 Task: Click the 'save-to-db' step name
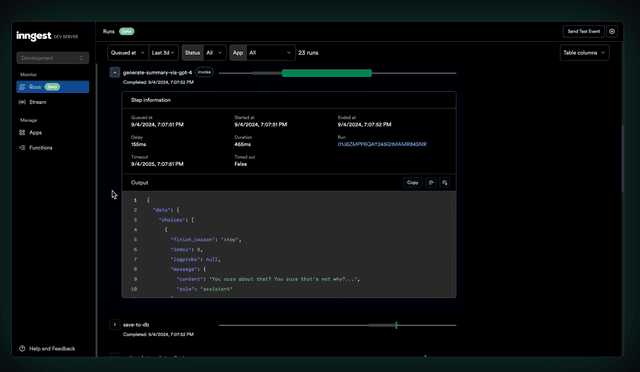(136, 325)
